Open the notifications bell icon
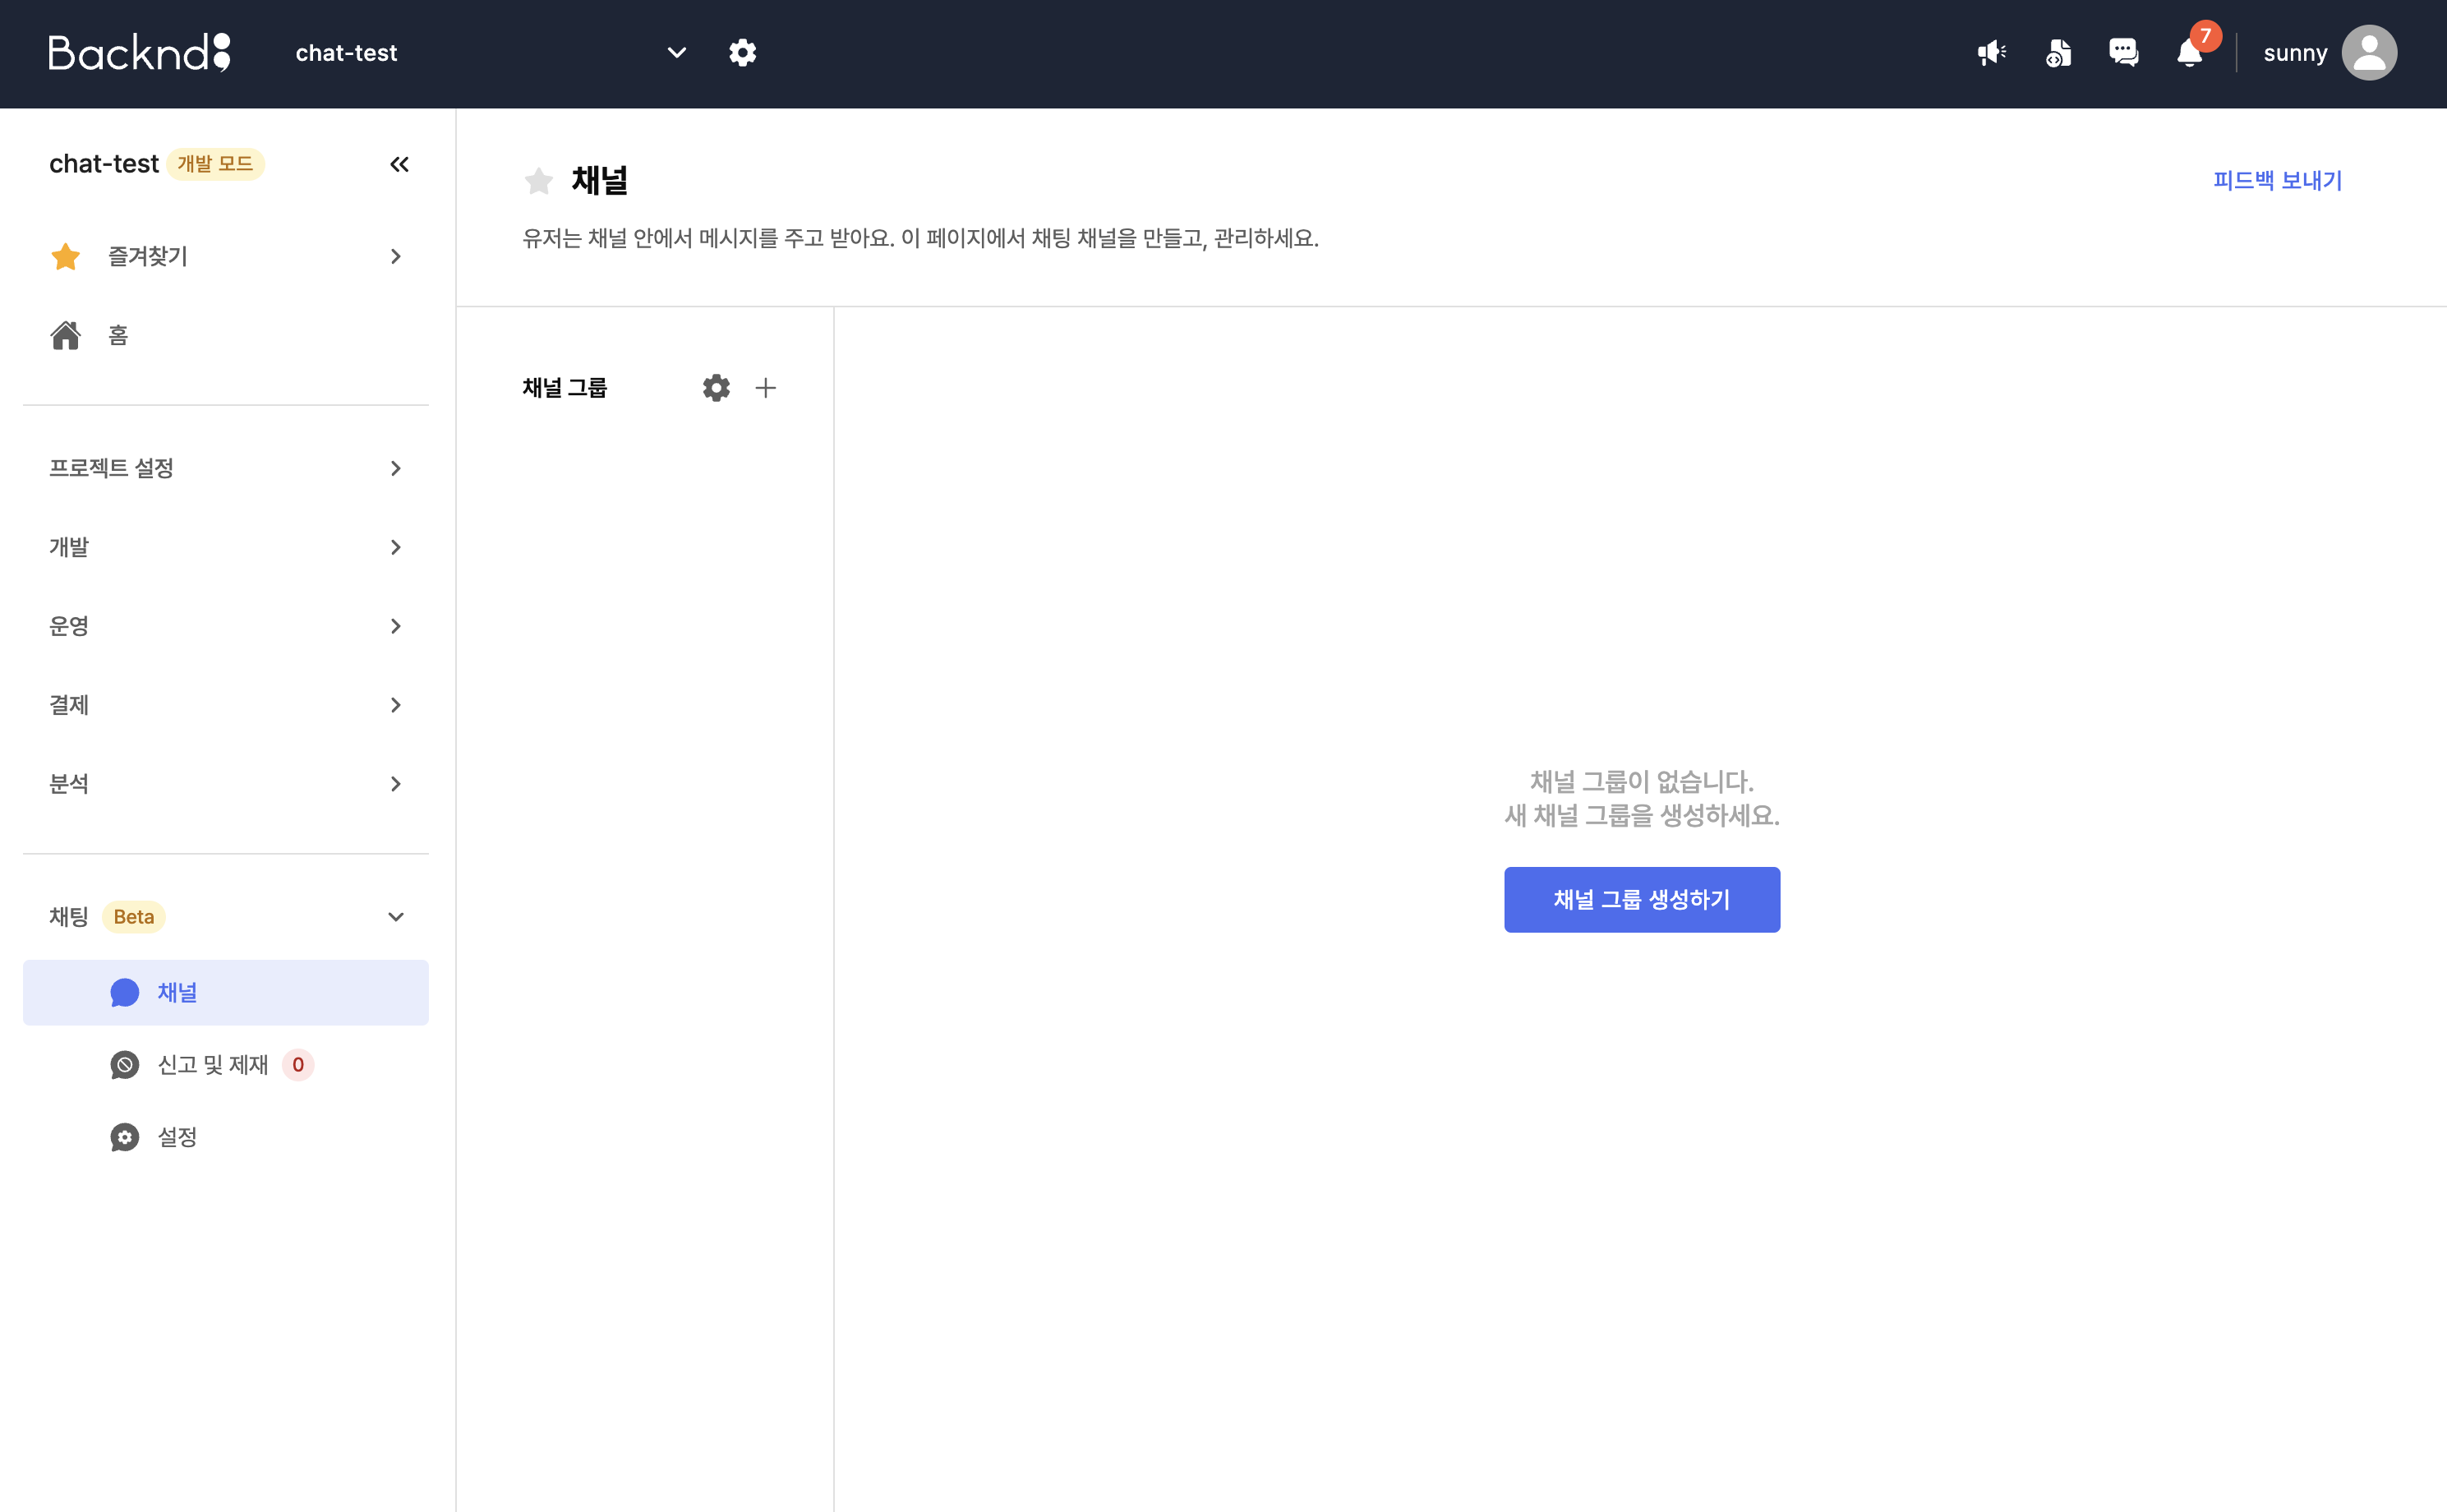 [x=2189, y=53]
